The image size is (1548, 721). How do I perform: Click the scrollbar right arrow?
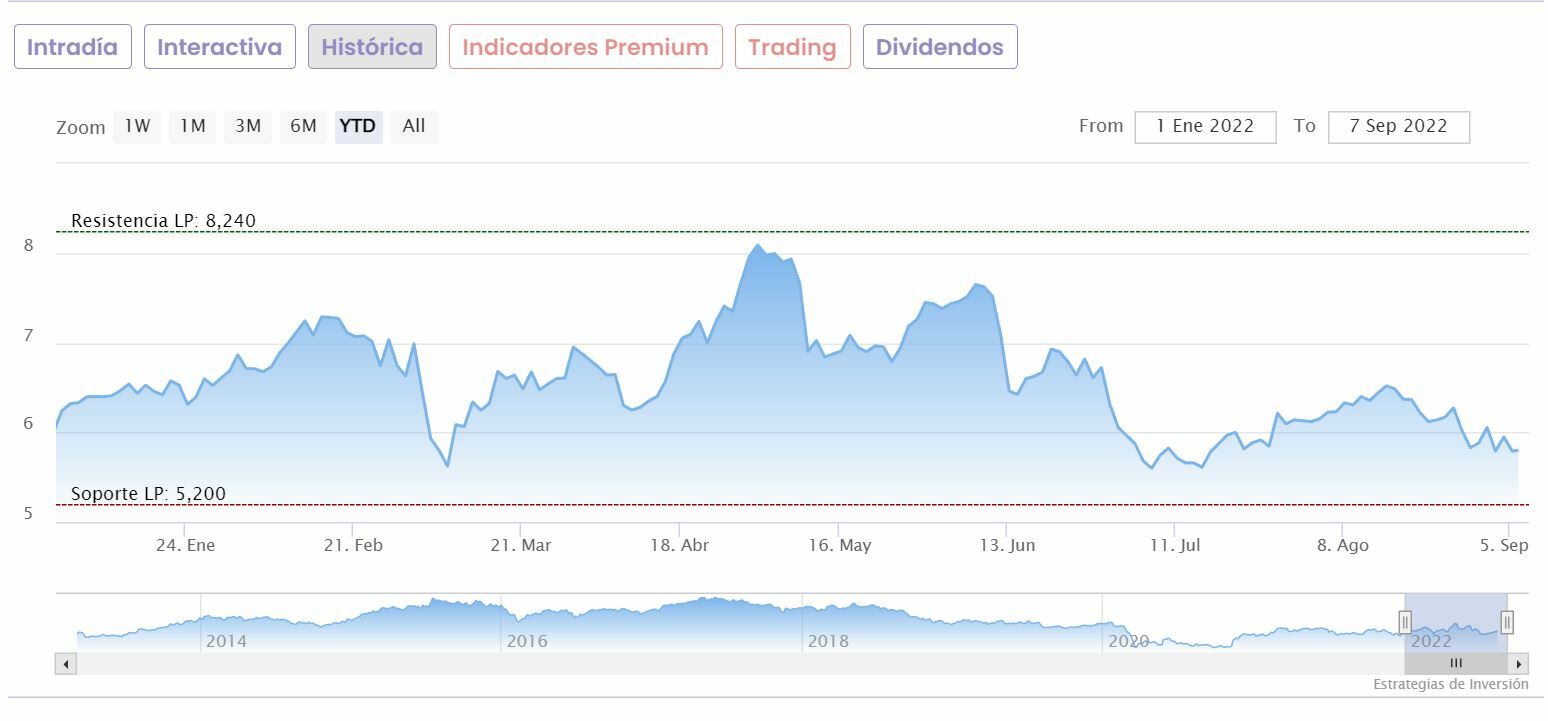coord(1519,664)
